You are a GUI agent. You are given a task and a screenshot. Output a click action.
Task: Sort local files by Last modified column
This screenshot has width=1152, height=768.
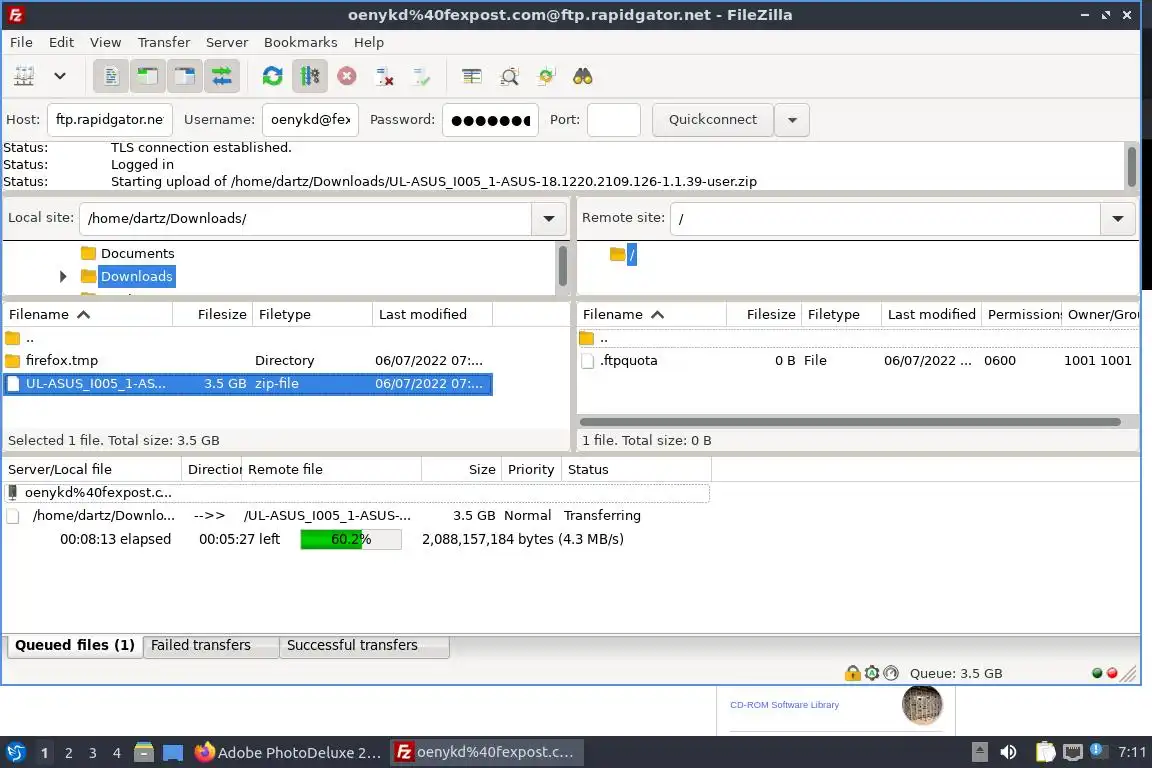point(432,315)
